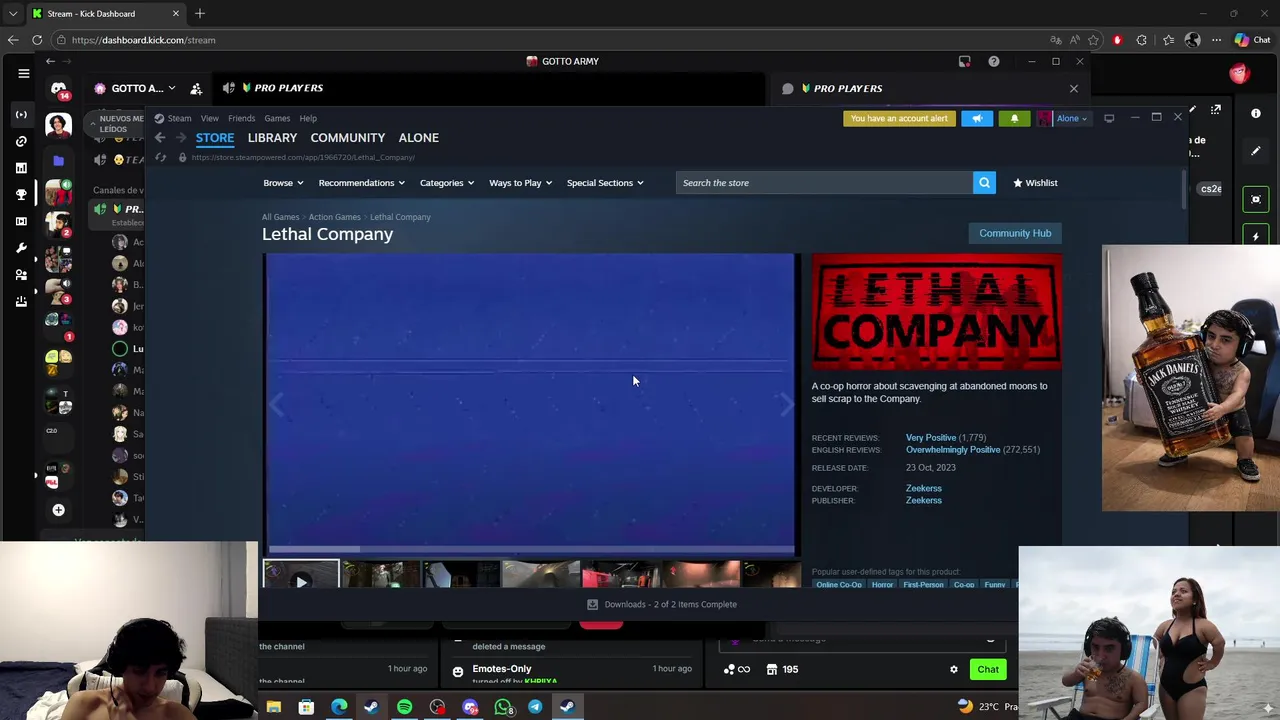
Task: Switch to Steam LIBRARY tab
Action: coord(272,138)
